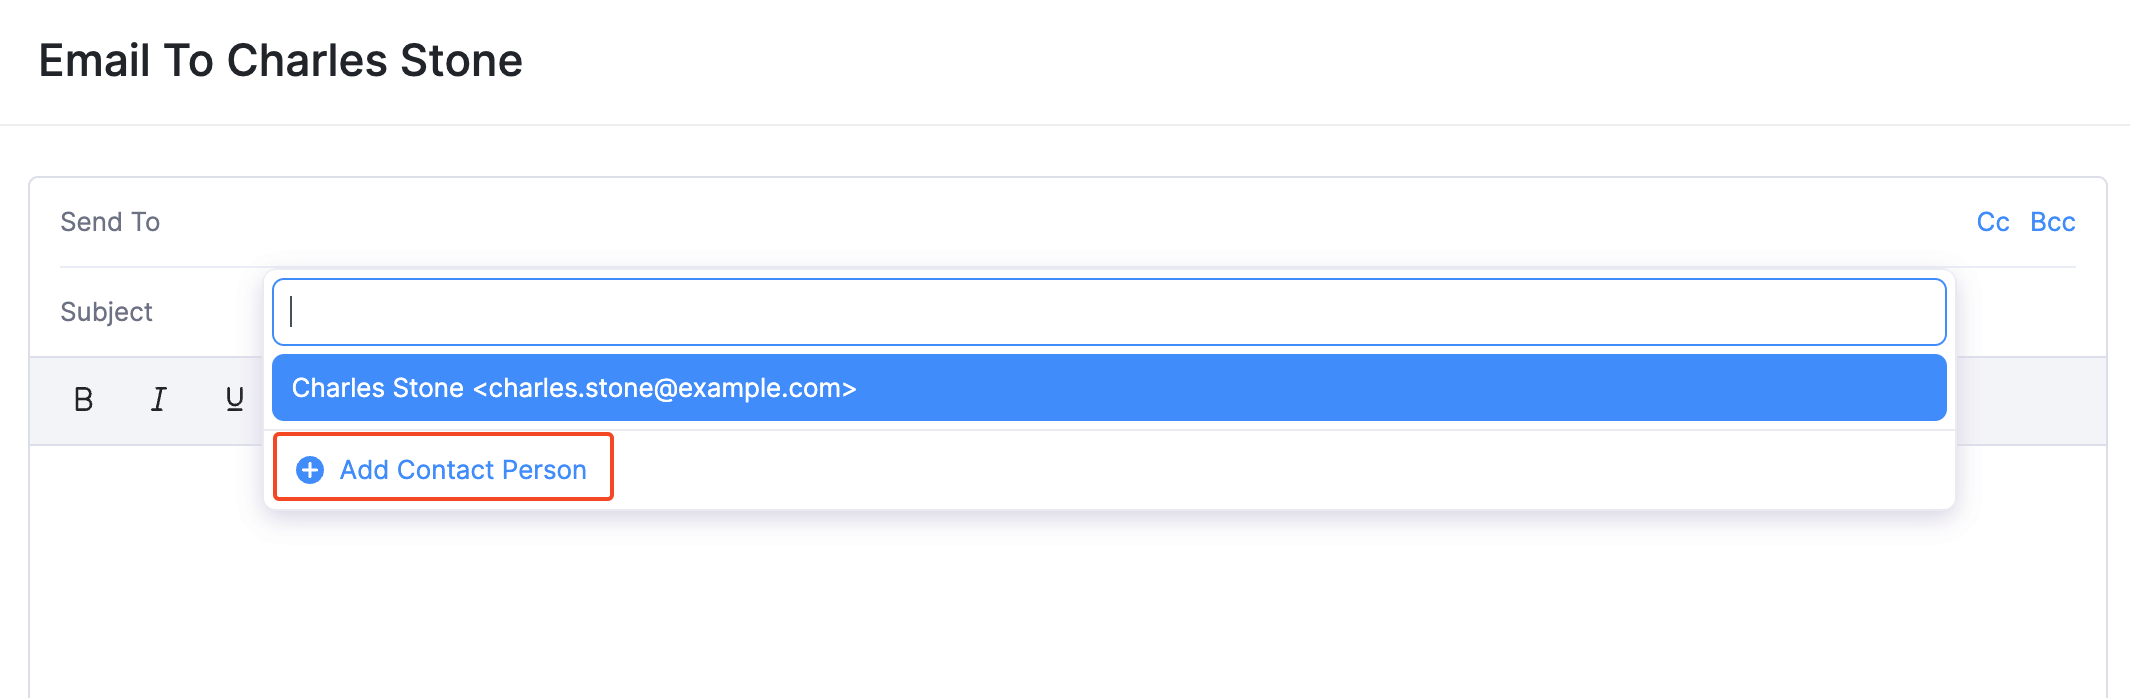Image resolution: width=2130 pixels, height=698 pixels.
Task: Select the U icon in the formatting toolbar
Action: point(232,399)
